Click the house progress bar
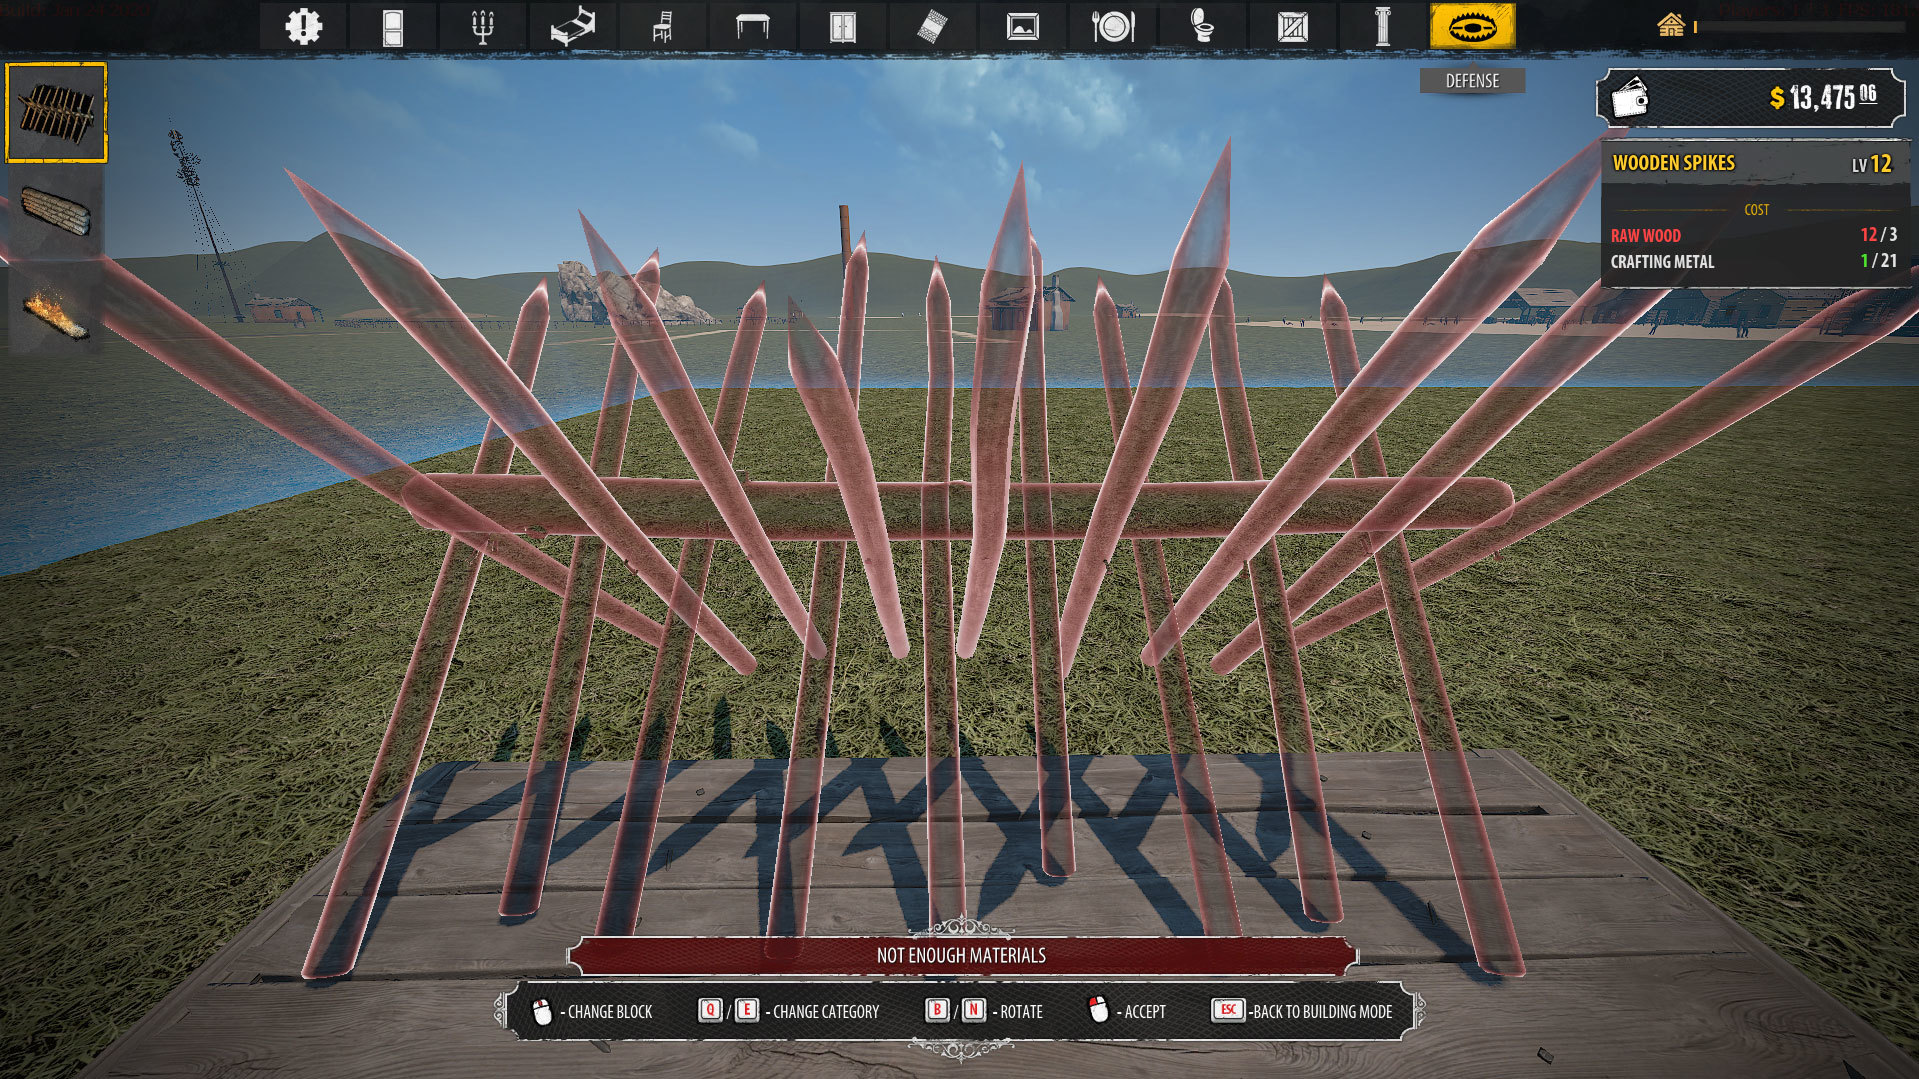1919x1079 pixels. coord(1798,27)
